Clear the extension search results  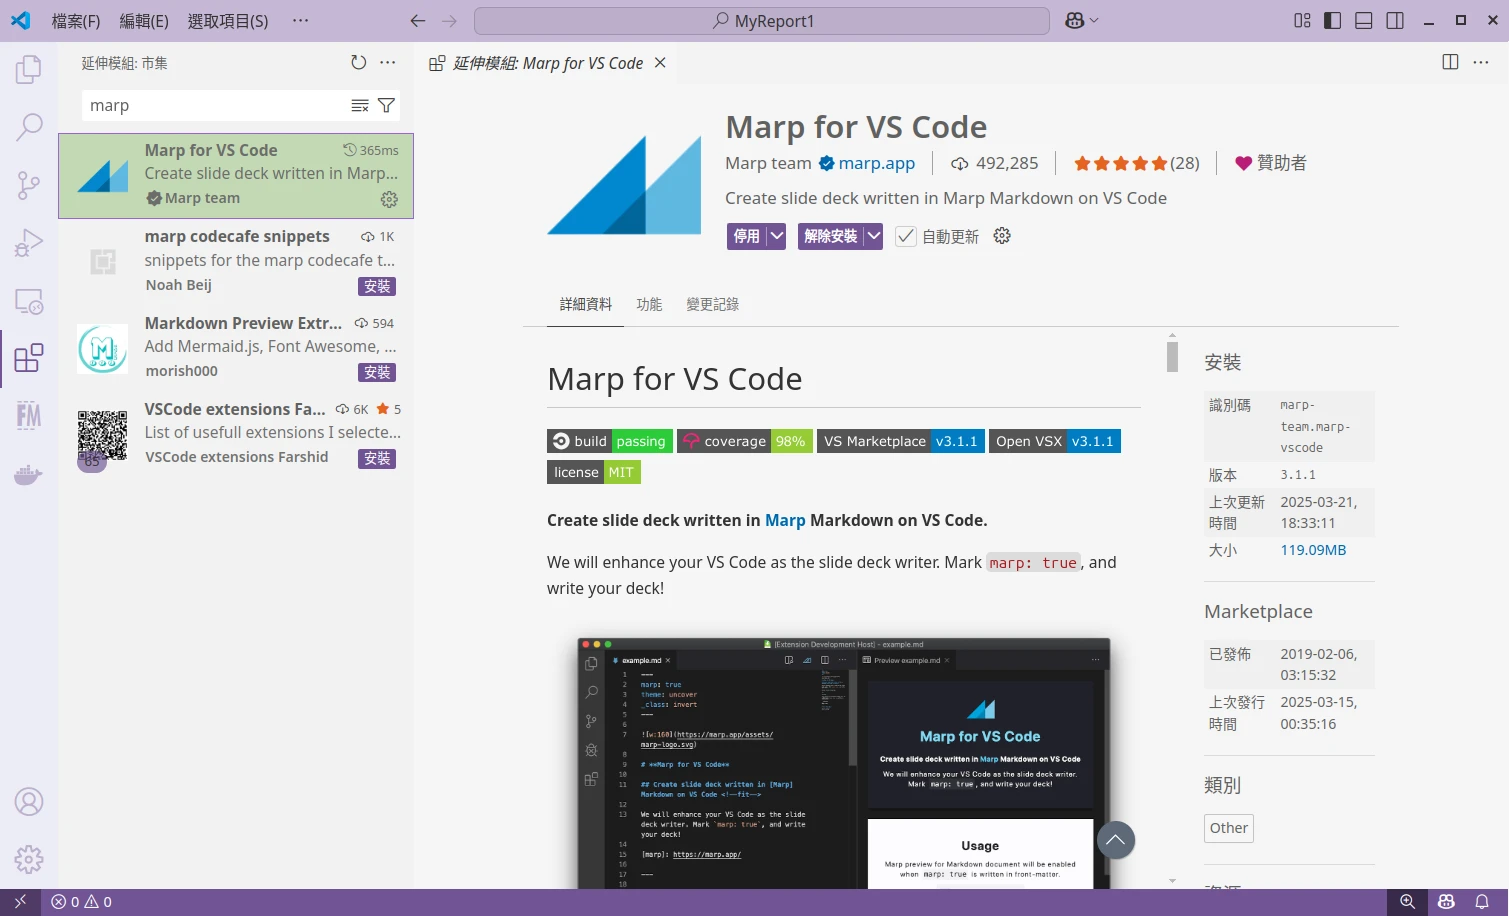(360, 106)
